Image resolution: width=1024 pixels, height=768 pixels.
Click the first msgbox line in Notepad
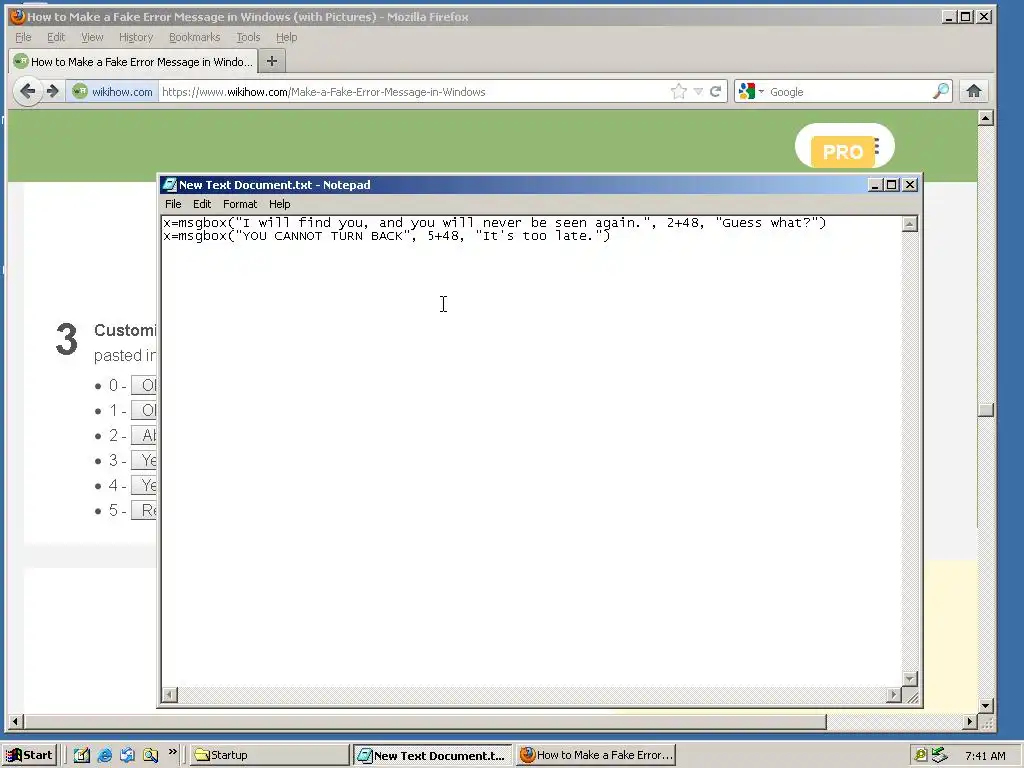494,223
